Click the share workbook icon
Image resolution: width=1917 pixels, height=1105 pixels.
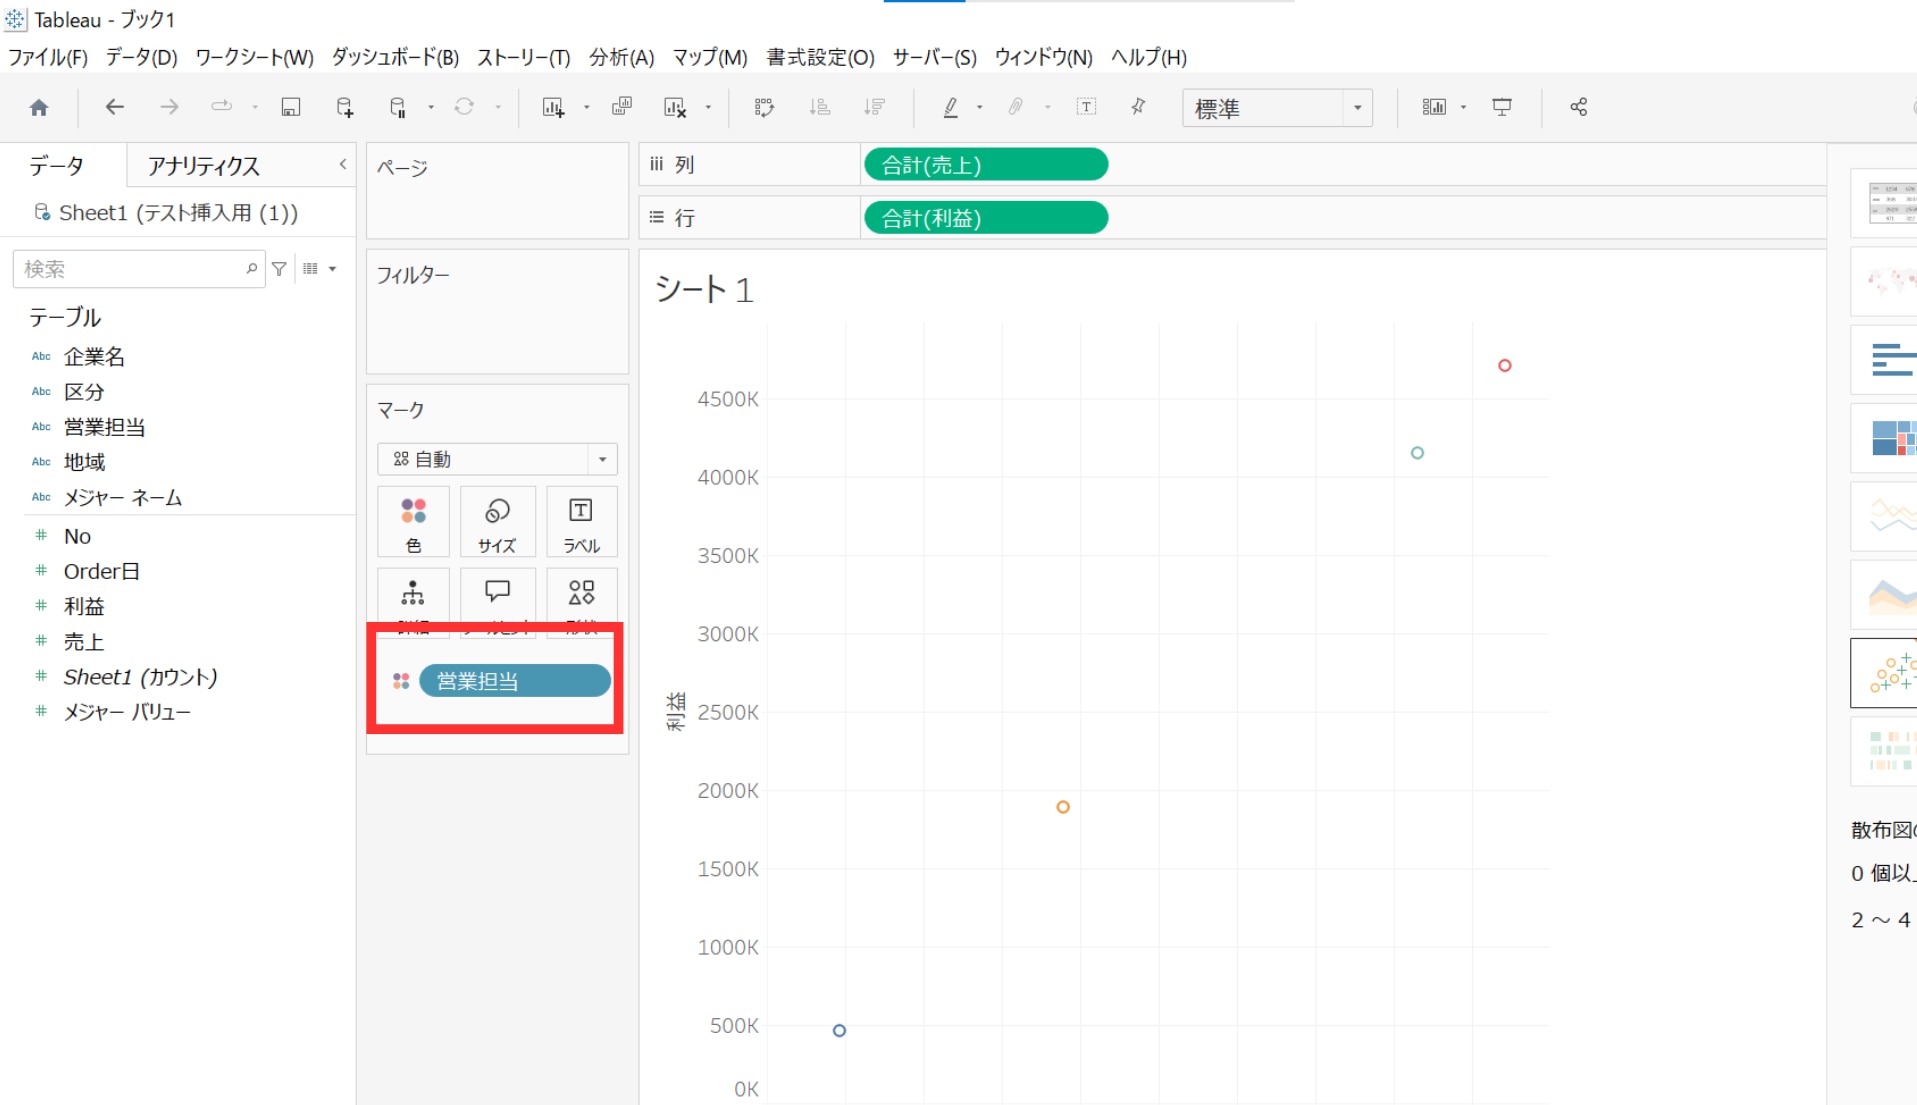tap(1578, 107)
